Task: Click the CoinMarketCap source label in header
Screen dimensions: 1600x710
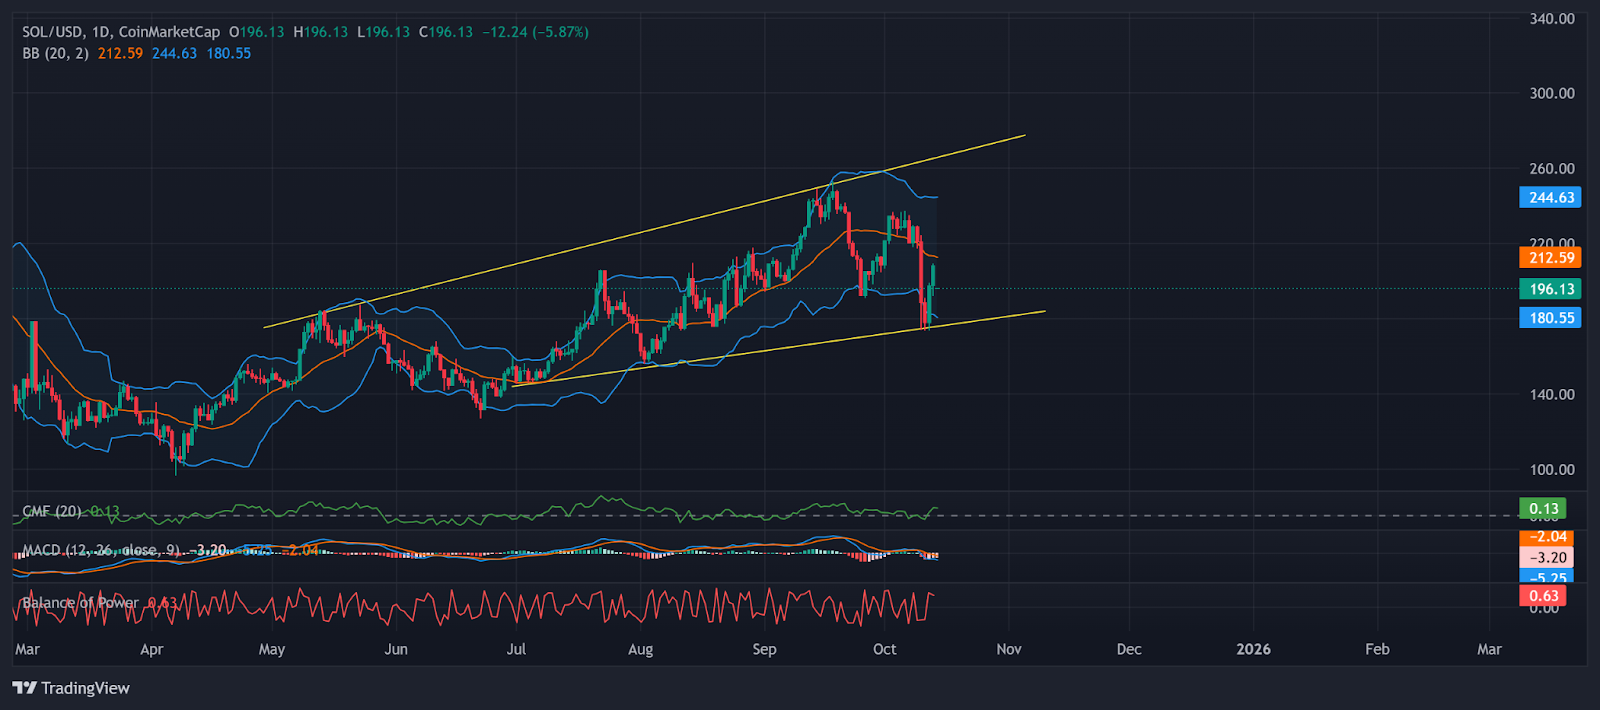Action: (x=169, y=32)
